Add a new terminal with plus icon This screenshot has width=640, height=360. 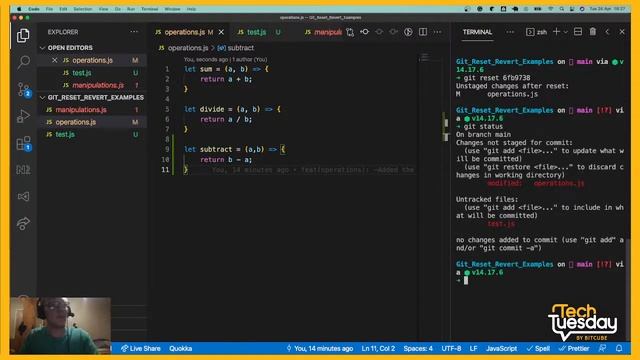click(x=556, y=32)
